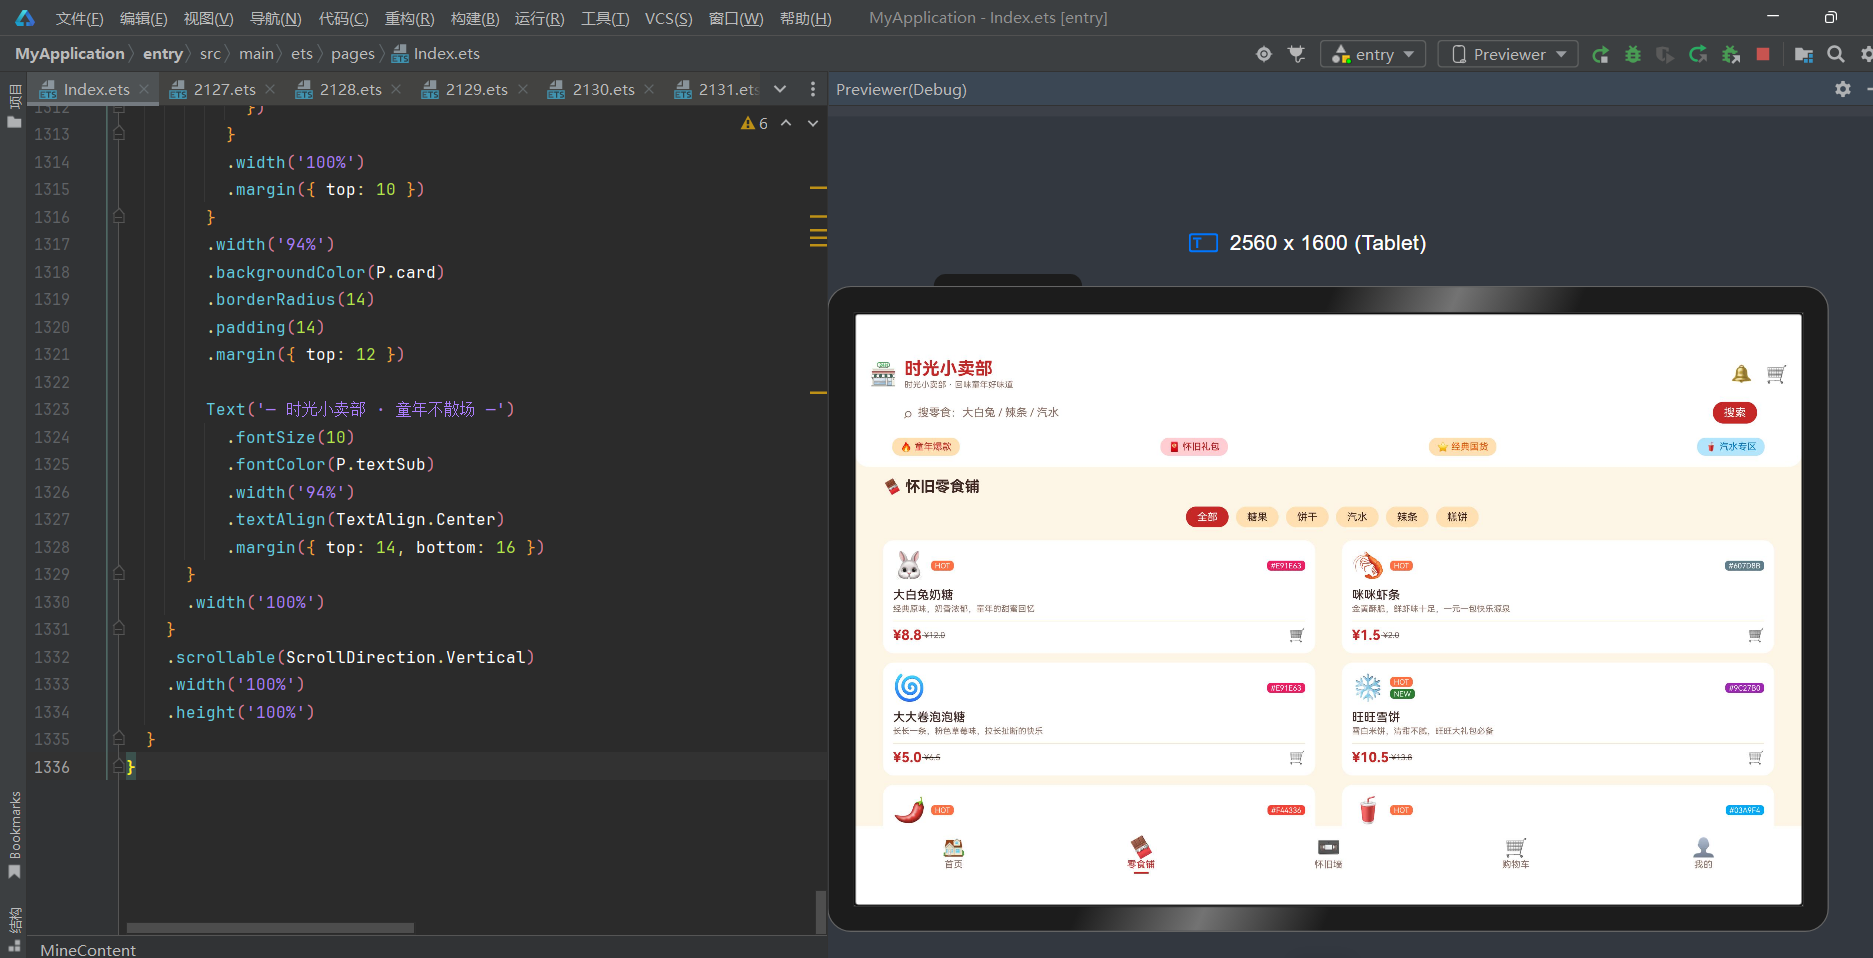This screenshot has width=1873, height=958.
Task: Collapse code fold marker at line 1336
Action: 119,767
